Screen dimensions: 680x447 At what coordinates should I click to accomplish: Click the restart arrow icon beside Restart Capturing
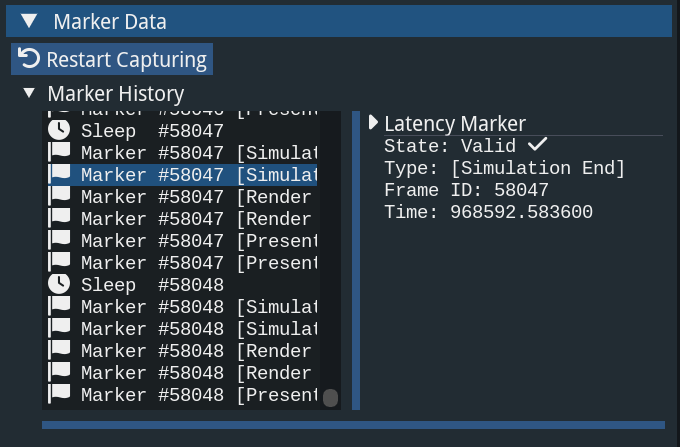30,59
